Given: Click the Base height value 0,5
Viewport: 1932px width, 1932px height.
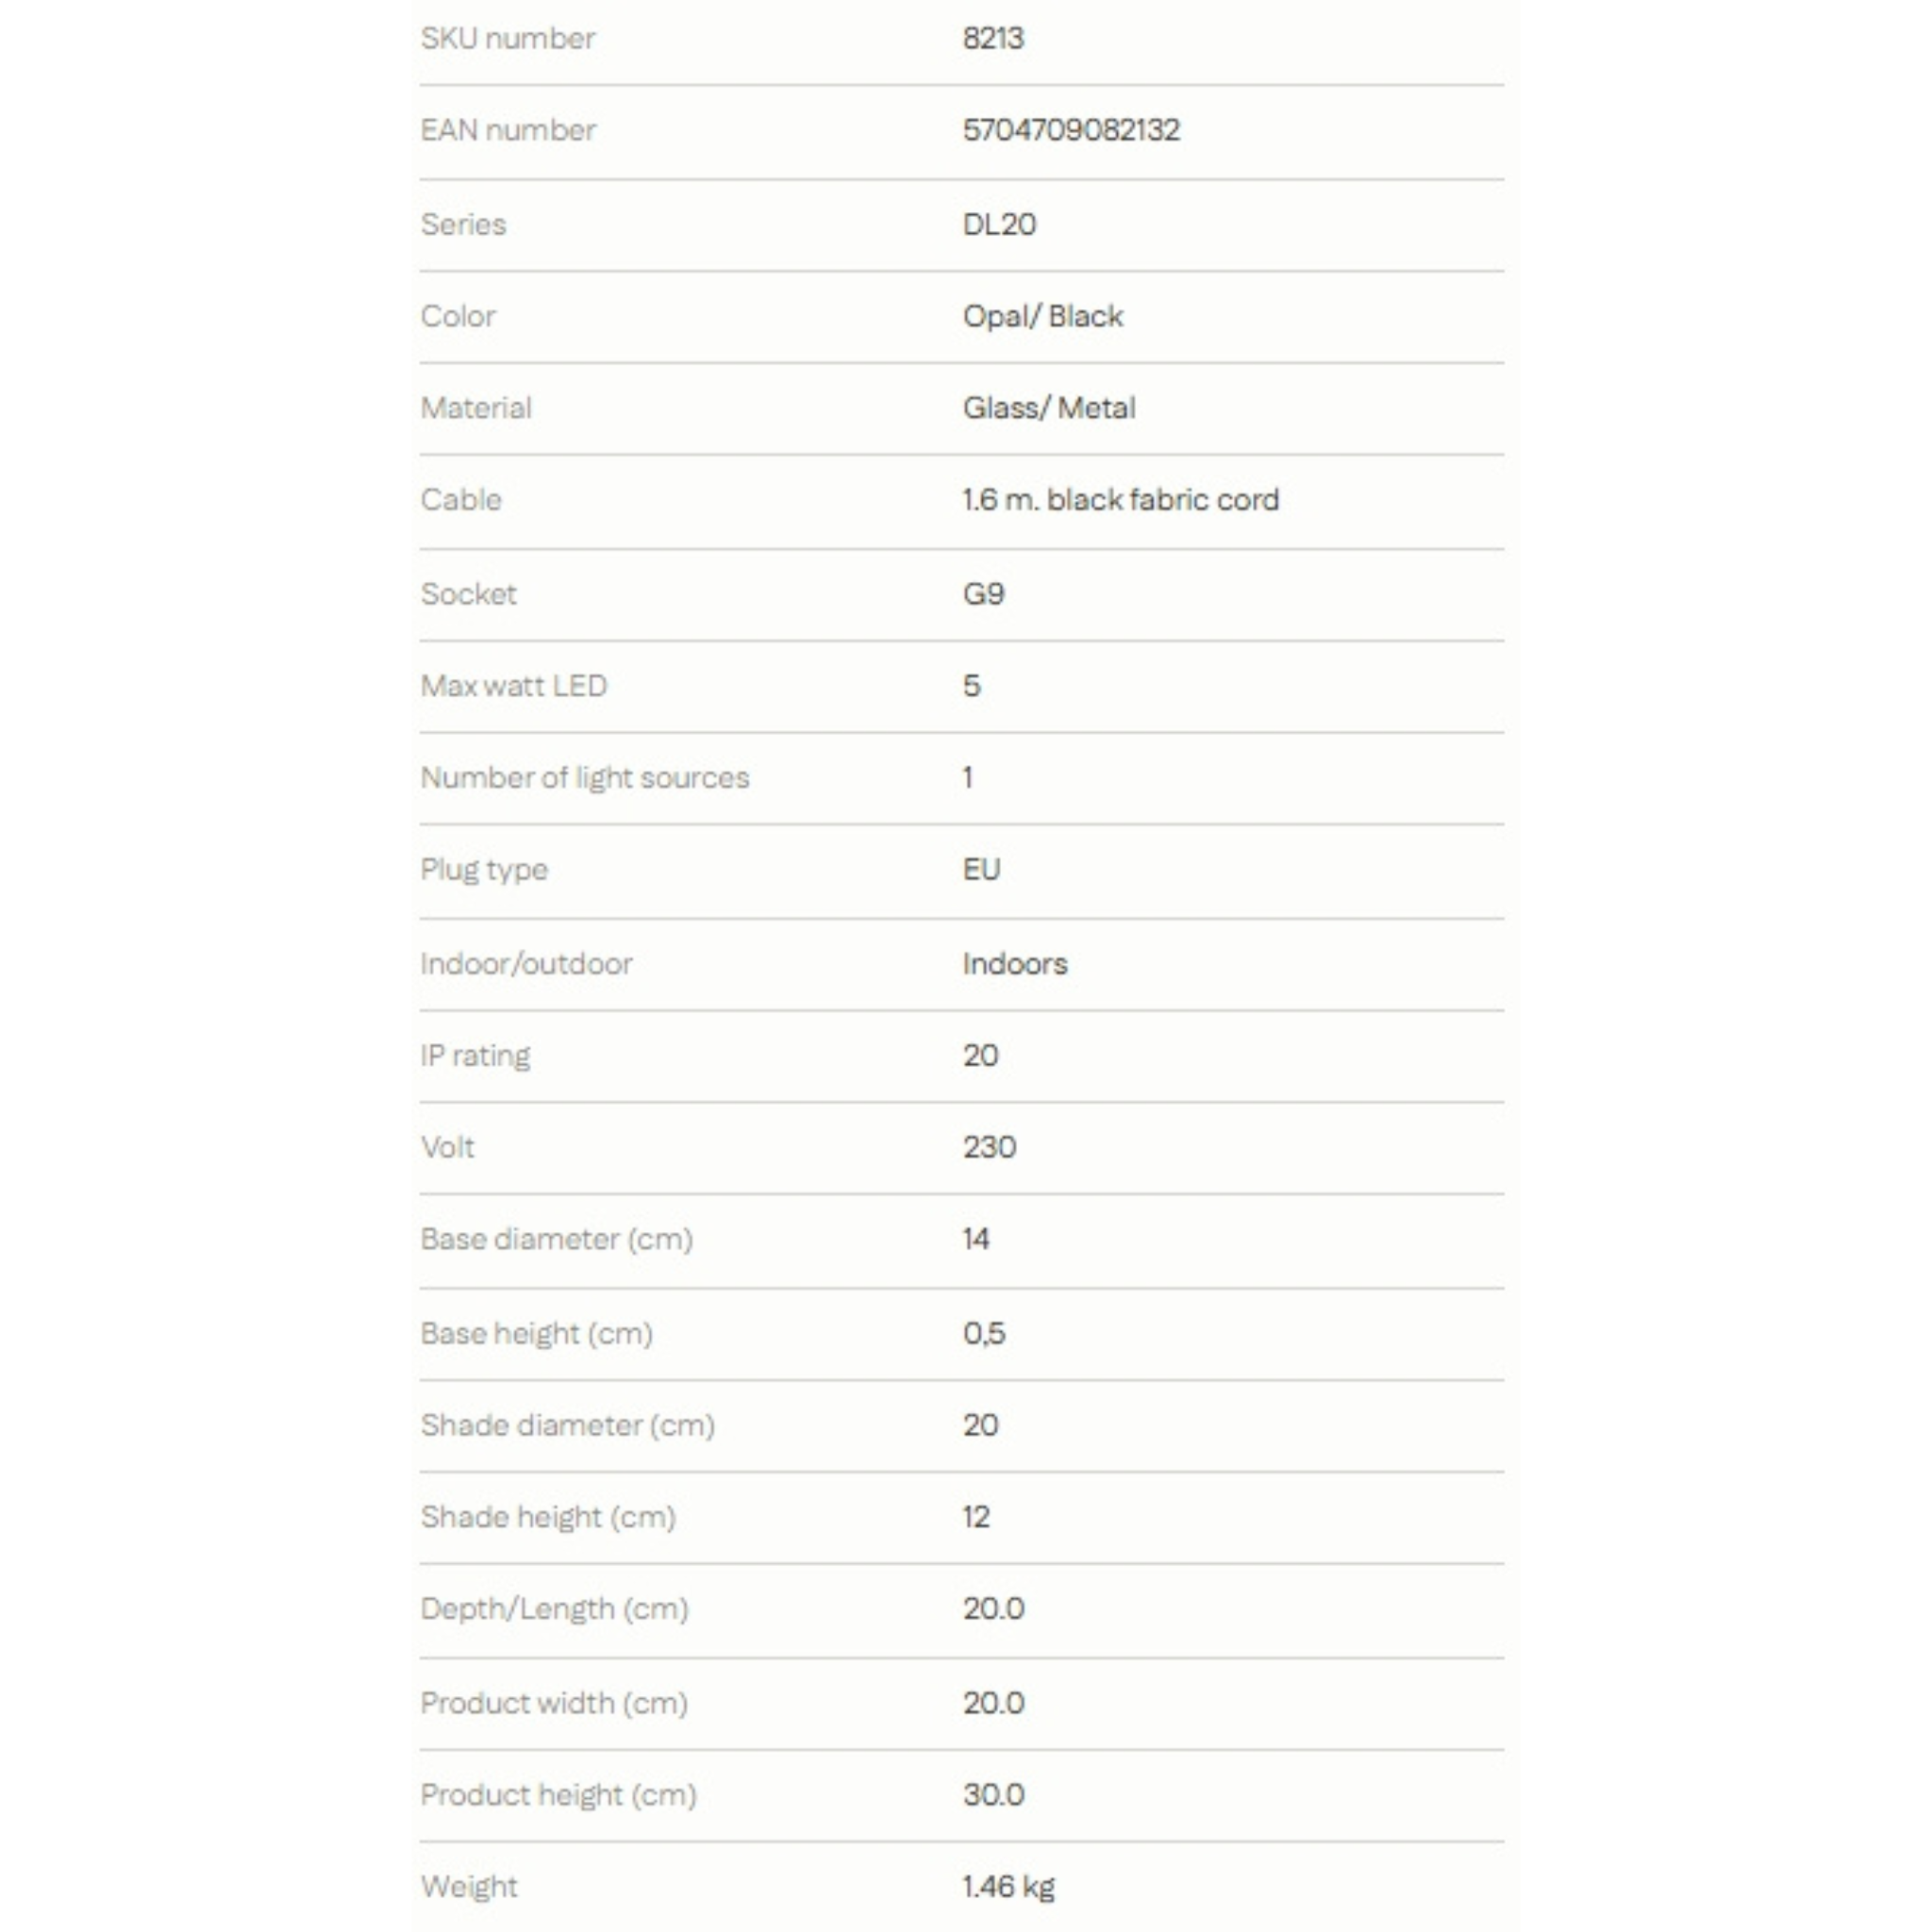Looking at the screenshot, I should 984,1333.
